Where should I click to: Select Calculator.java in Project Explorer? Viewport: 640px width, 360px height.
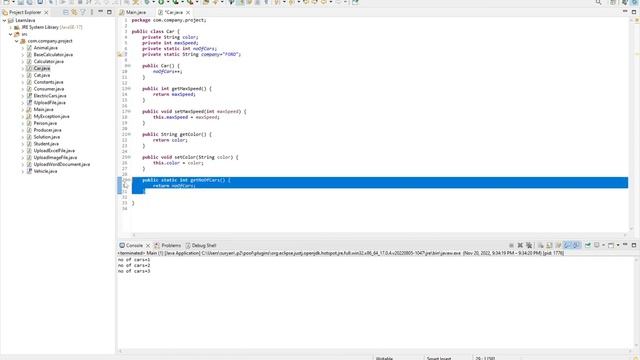pyautogui.click(x=49, y=61)
